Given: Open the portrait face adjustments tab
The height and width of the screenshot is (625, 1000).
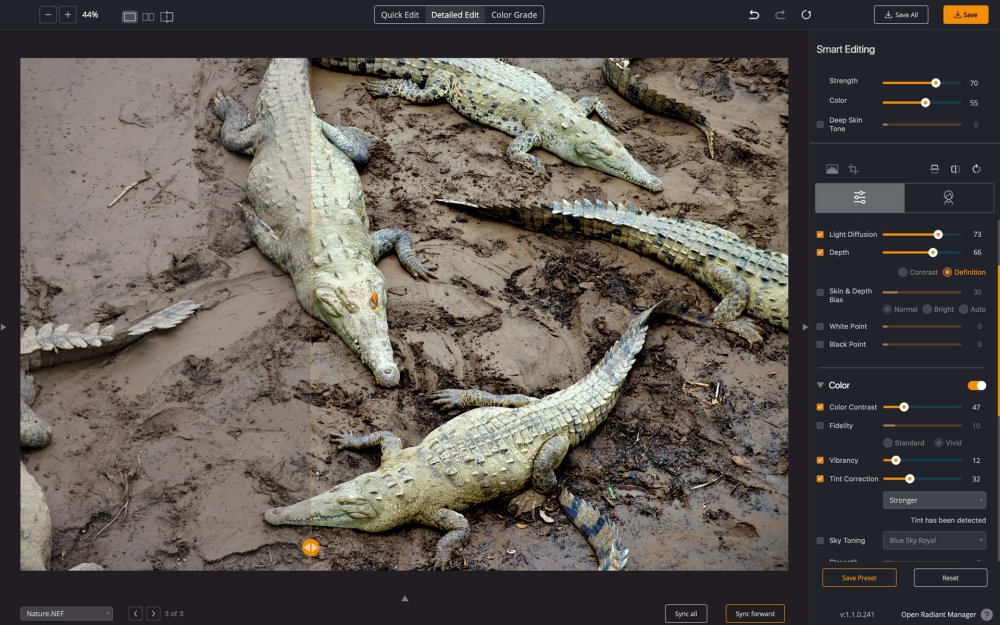Looking at the screenshot, I should tap(948, 198).
